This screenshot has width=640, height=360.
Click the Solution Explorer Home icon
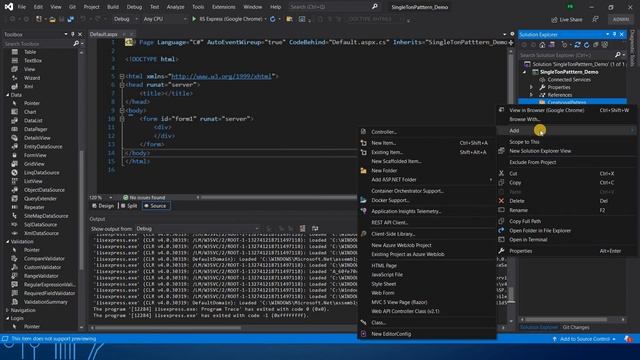coord(542,44)
